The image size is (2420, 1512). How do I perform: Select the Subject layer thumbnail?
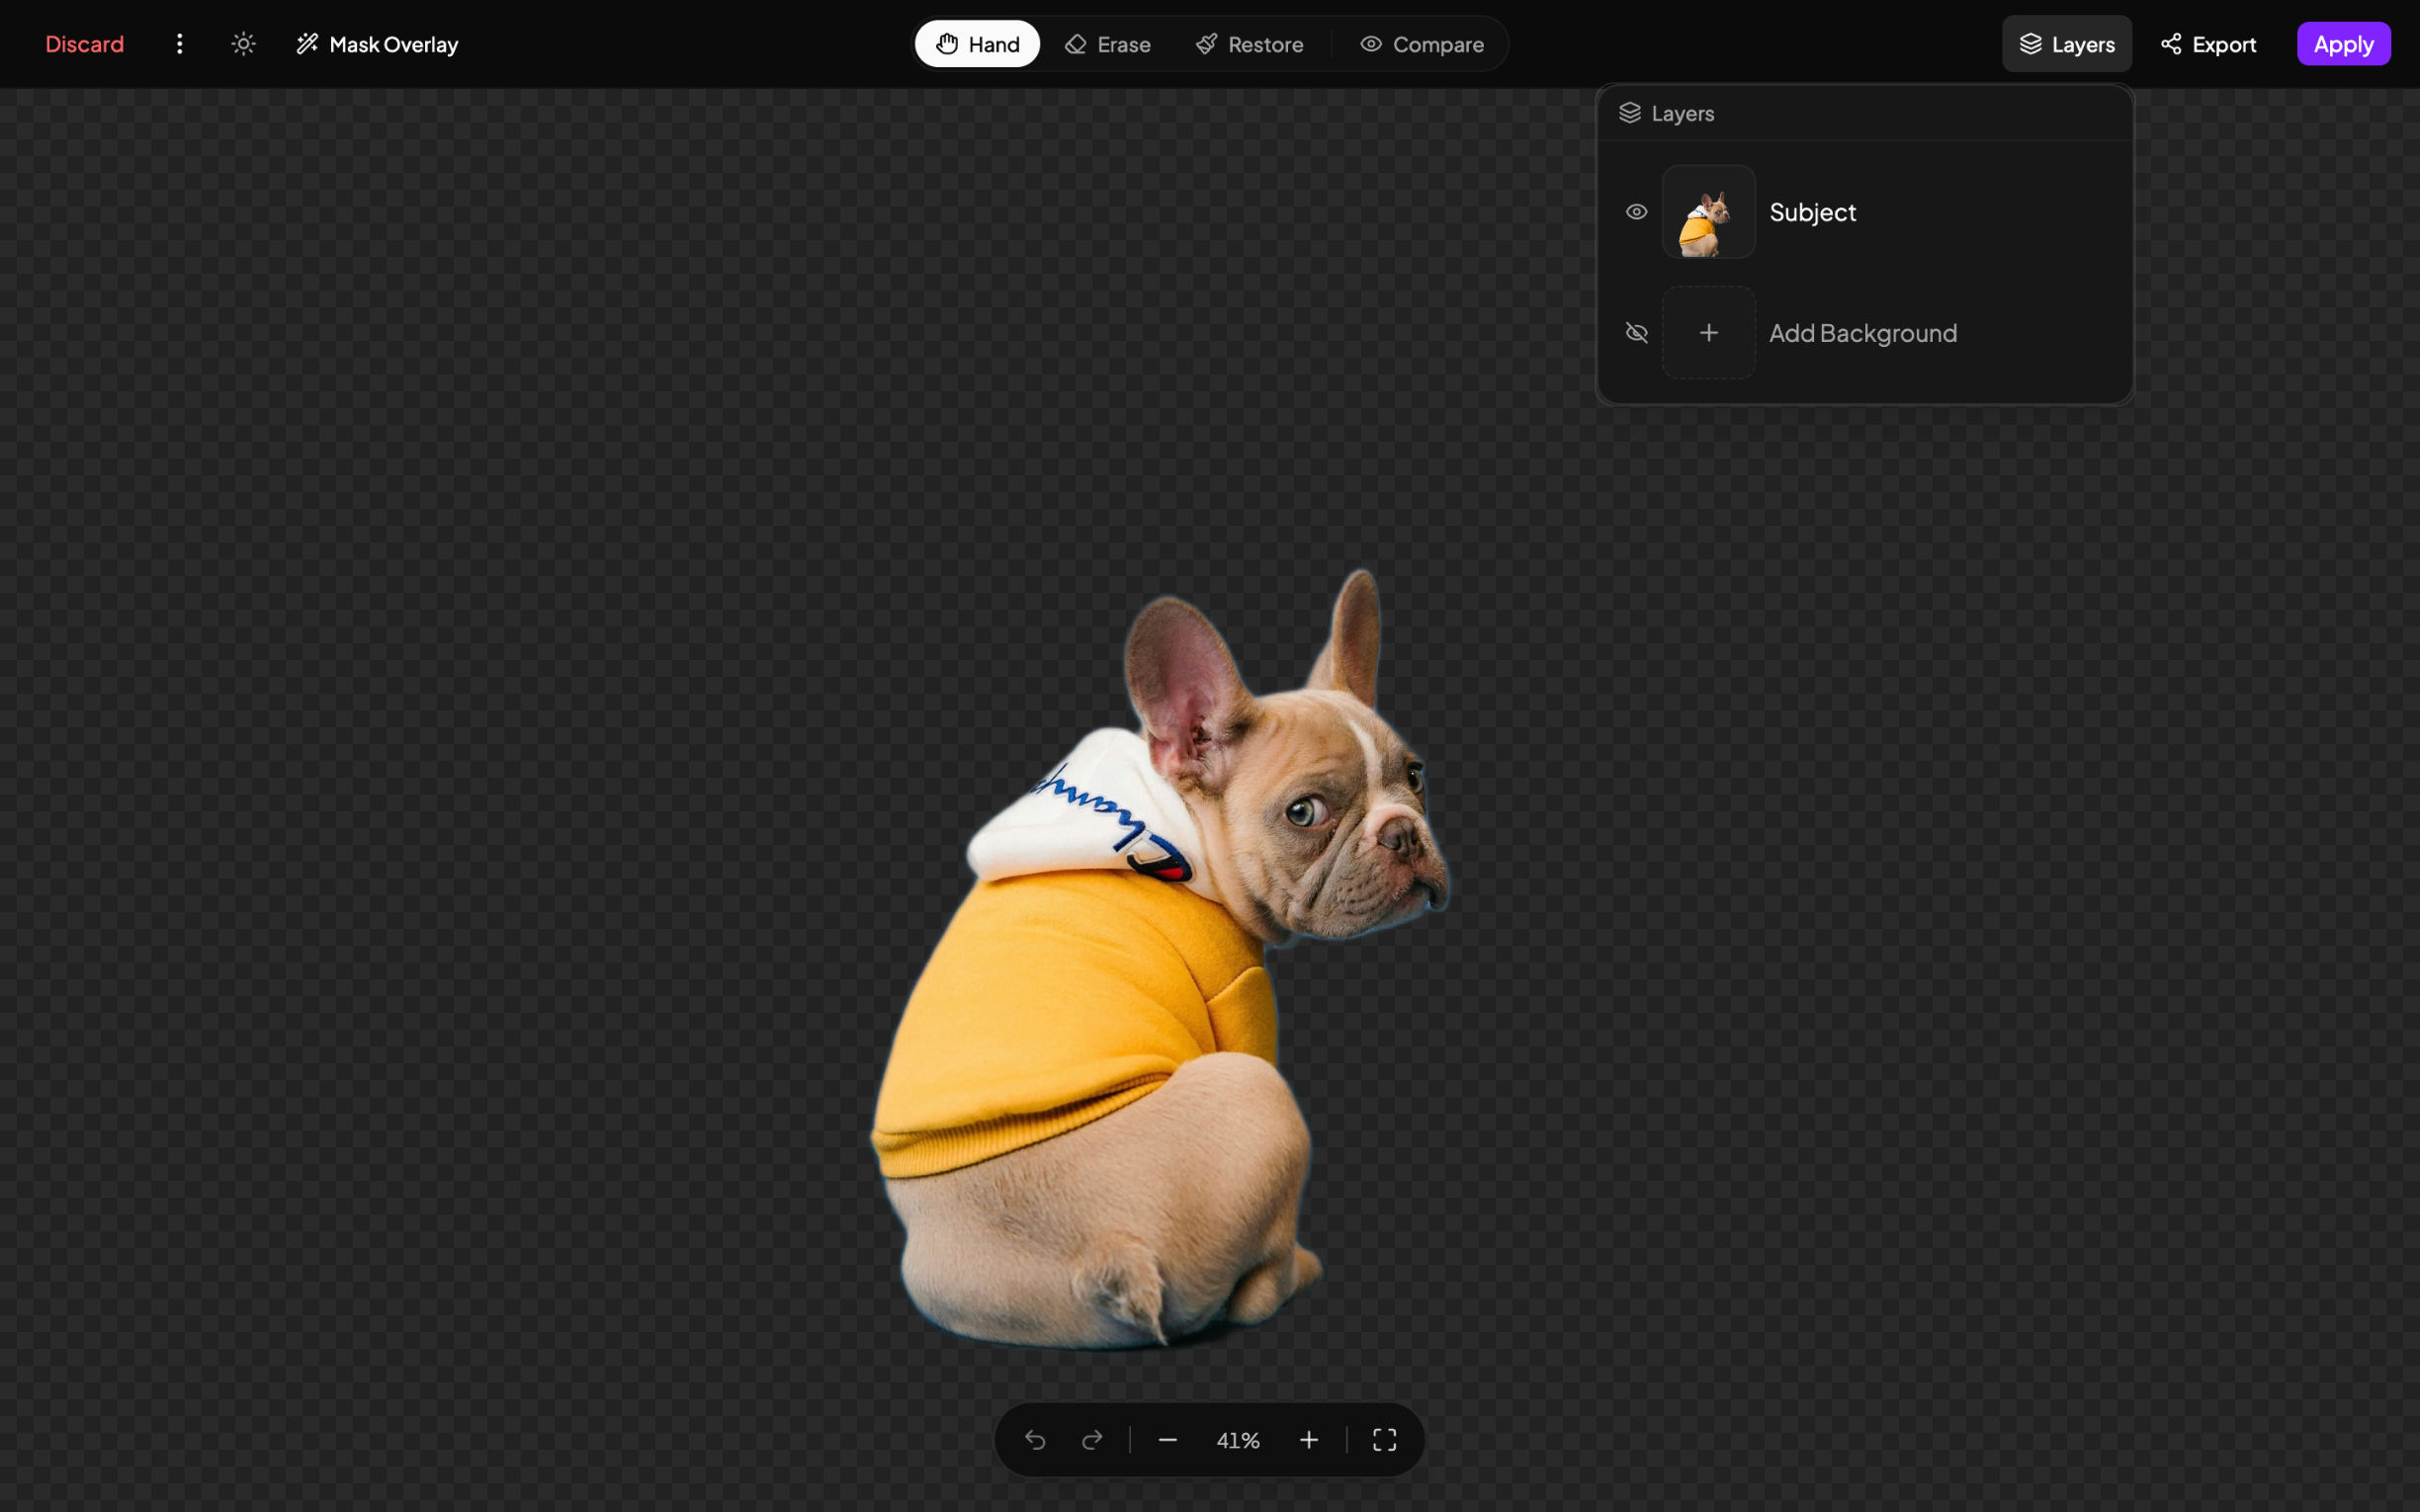click(x=1708, y=212)
